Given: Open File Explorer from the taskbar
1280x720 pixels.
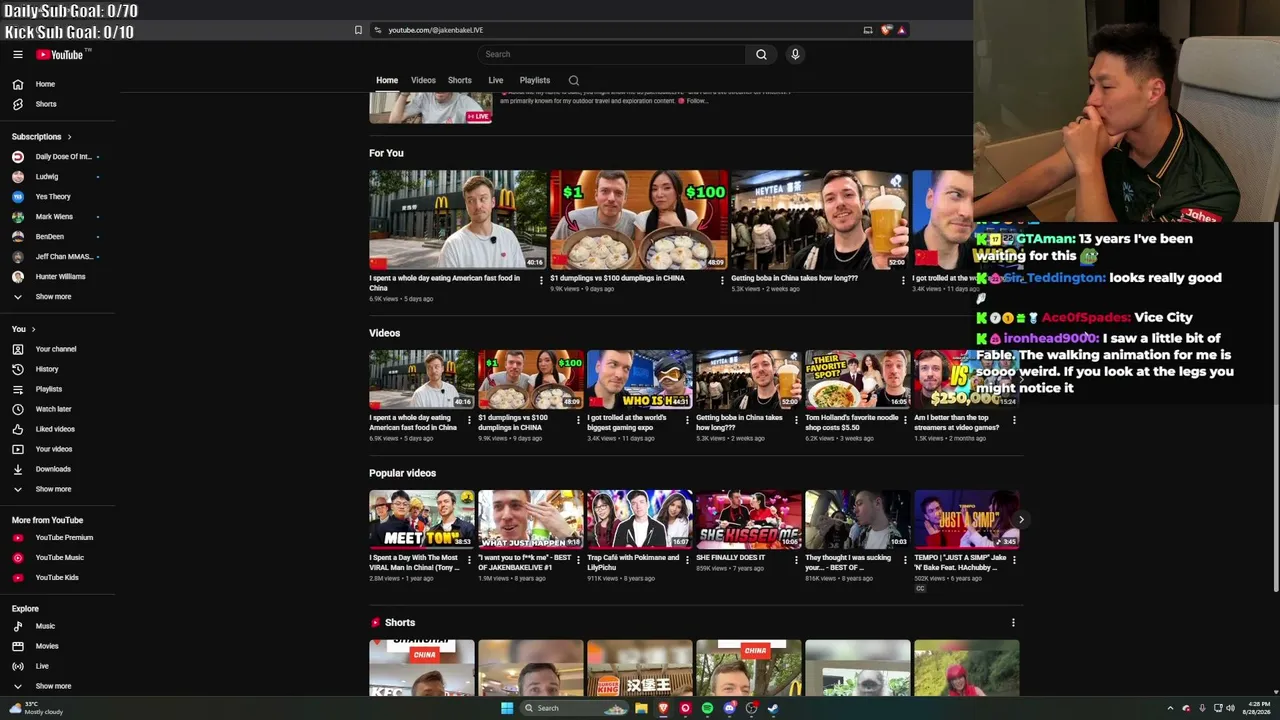Looking at the screenshot, I should click(641, 708).
